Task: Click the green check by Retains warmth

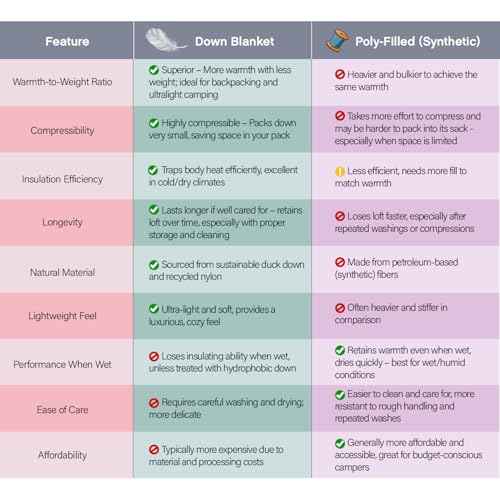Action: [x=340, y=350]
